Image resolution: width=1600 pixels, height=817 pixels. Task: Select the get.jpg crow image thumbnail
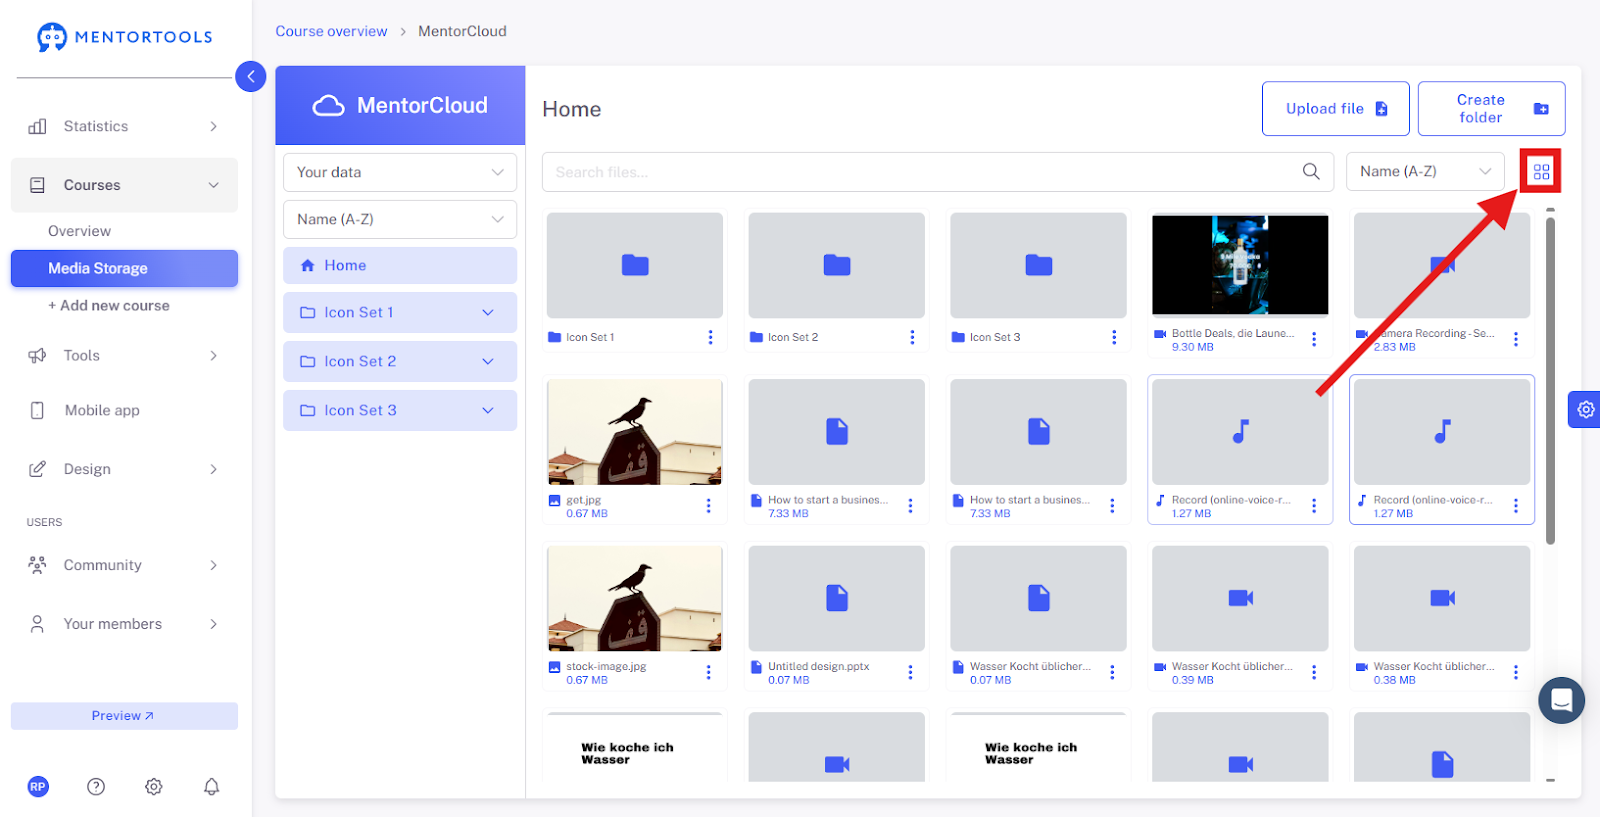click(635, 432)
